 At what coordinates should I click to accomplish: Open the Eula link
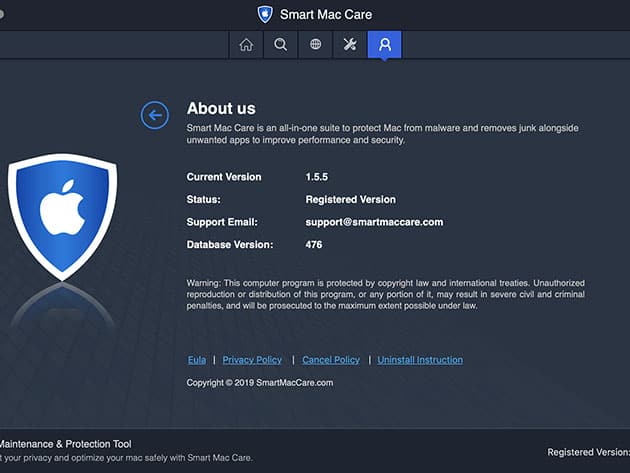coord(197,360)
